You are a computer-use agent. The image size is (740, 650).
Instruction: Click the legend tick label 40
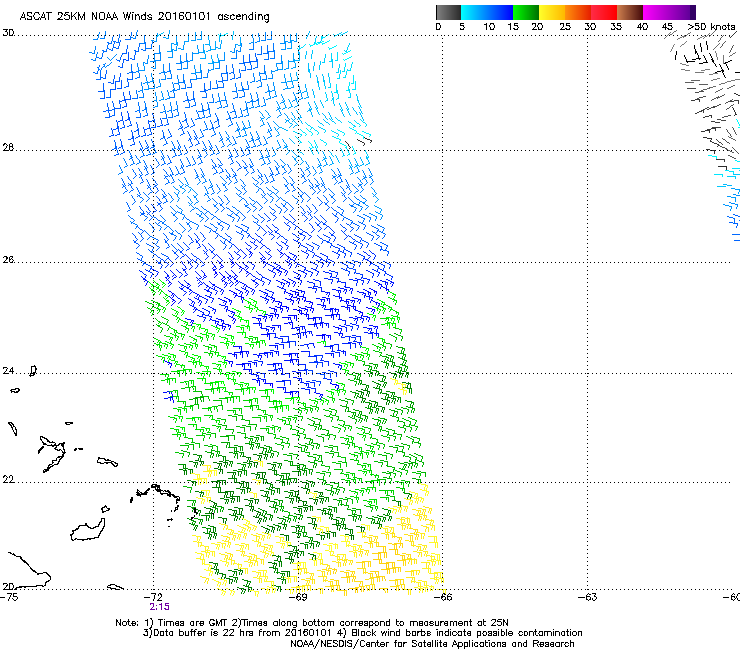point(642,27)
